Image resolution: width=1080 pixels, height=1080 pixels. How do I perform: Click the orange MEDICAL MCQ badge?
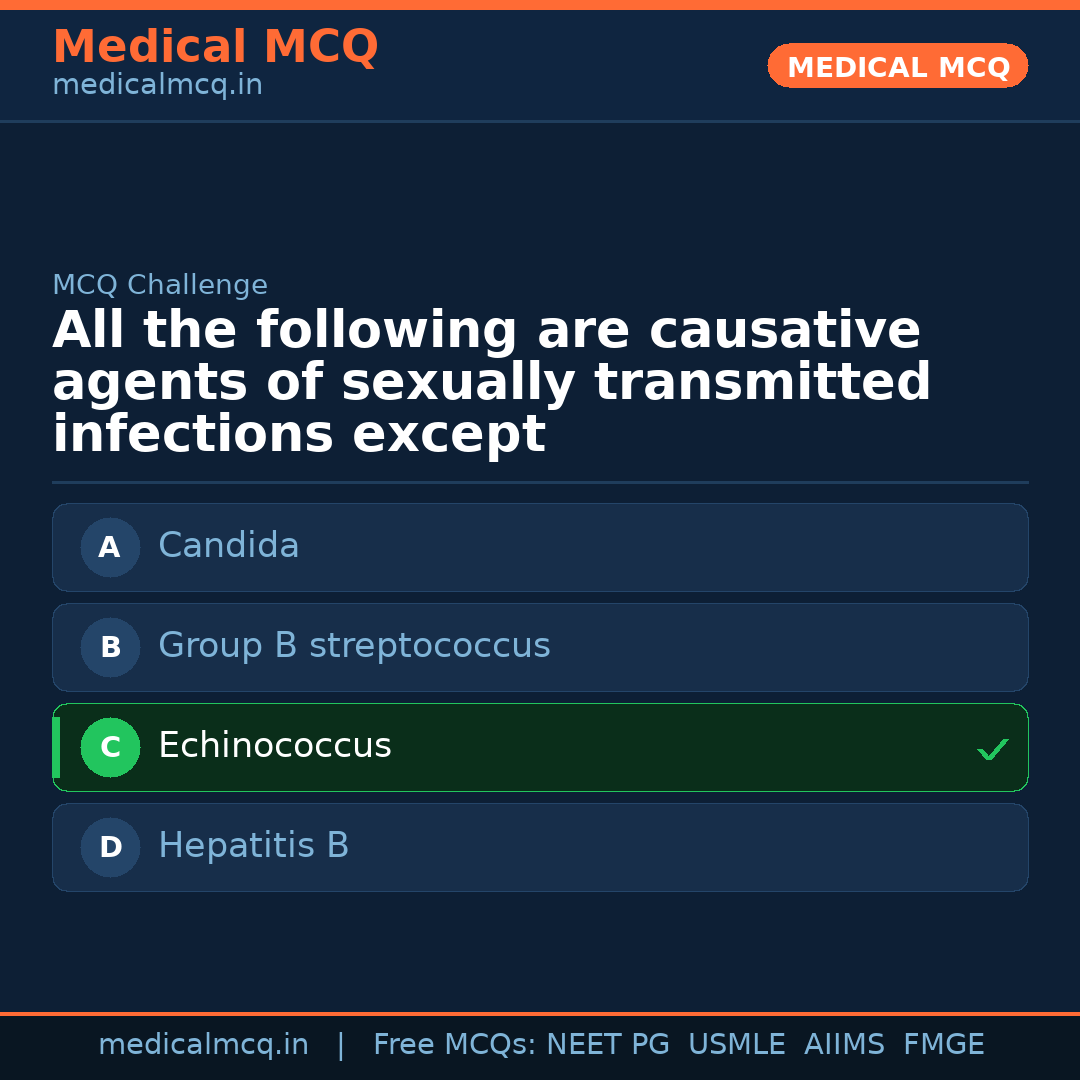[898, 66]
